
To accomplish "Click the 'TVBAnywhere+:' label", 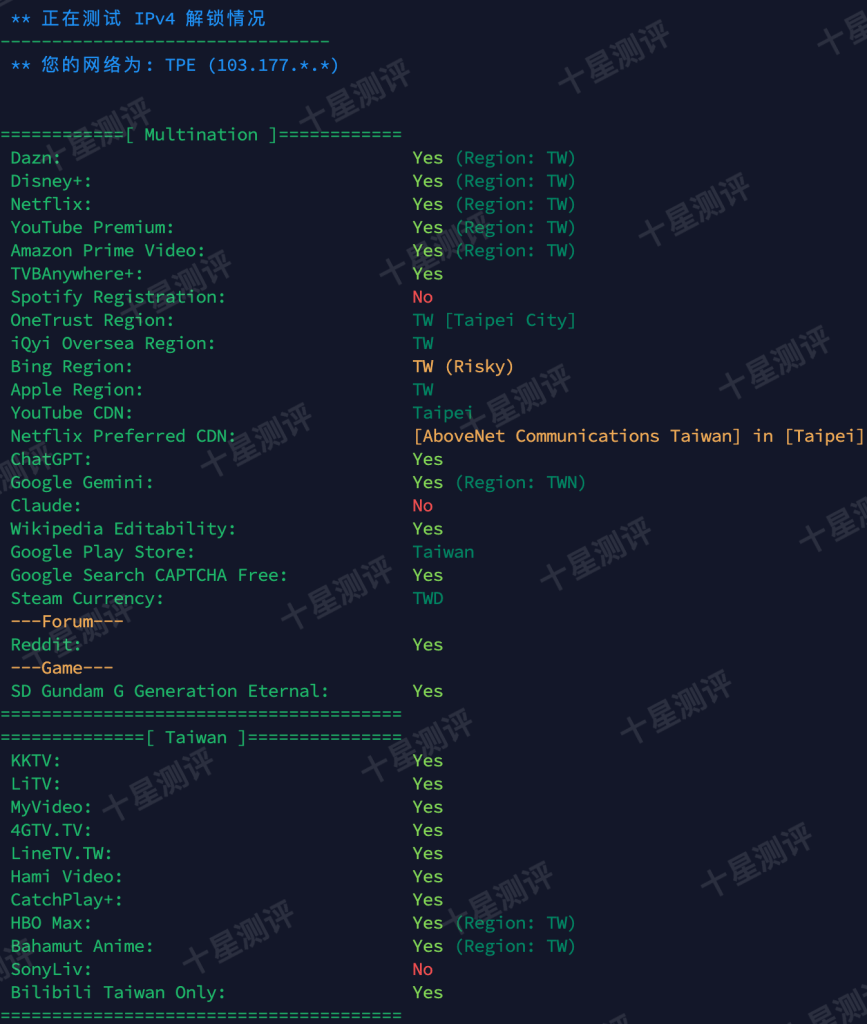I will point(77,274).
